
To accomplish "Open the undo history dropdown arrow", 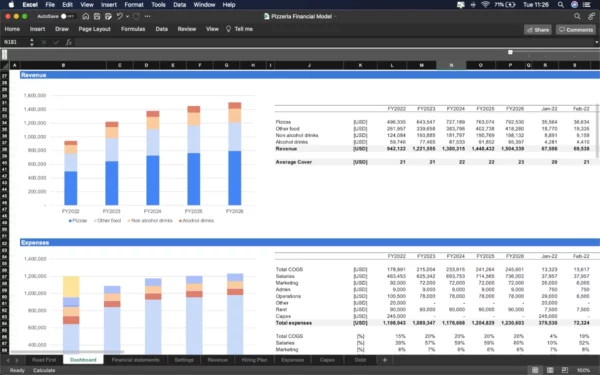I will pos(127,16).
